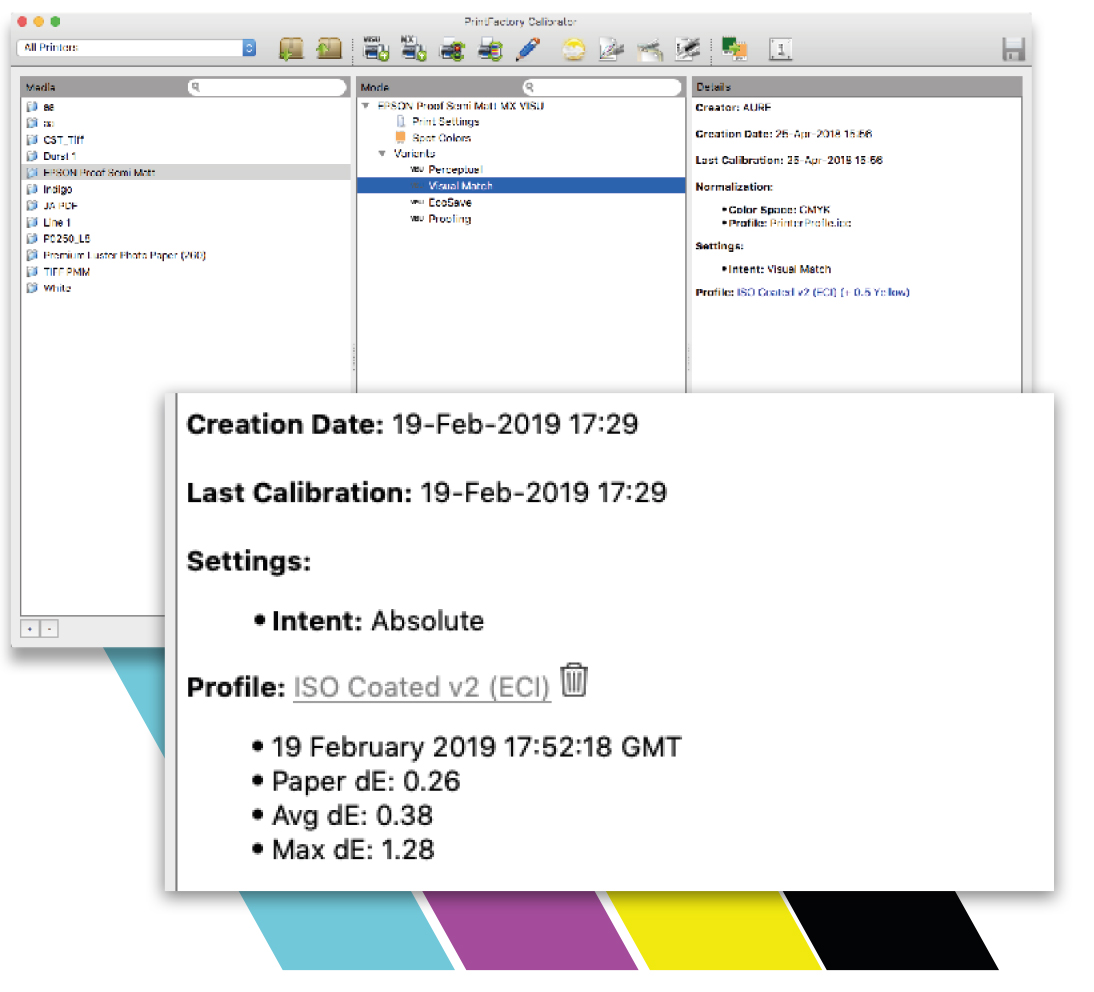Click the Mode search field
This screenshot has height=992, width=1094.
tap(602, 87)
